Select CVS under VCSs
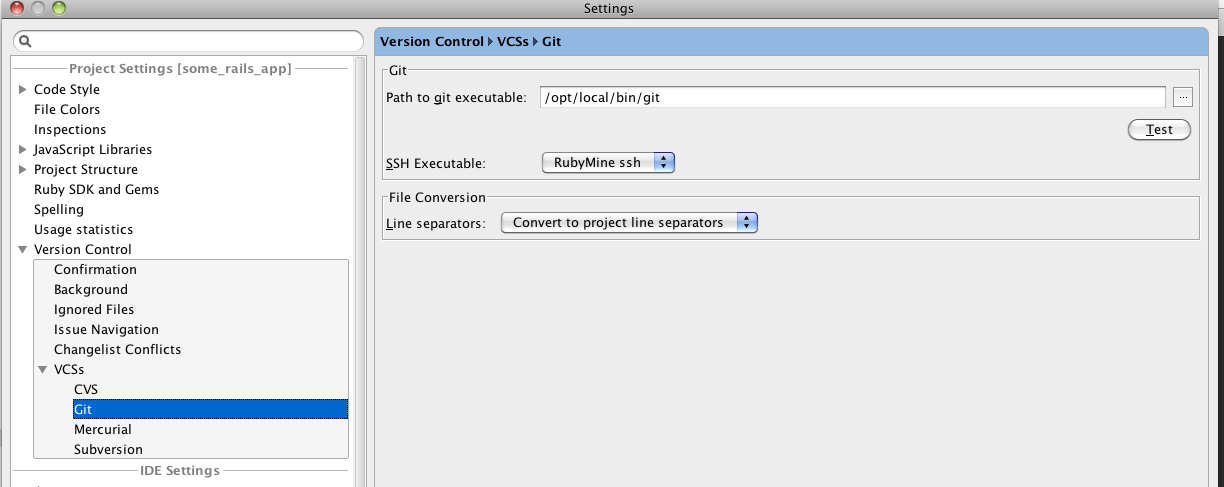 tap(86, 389)
